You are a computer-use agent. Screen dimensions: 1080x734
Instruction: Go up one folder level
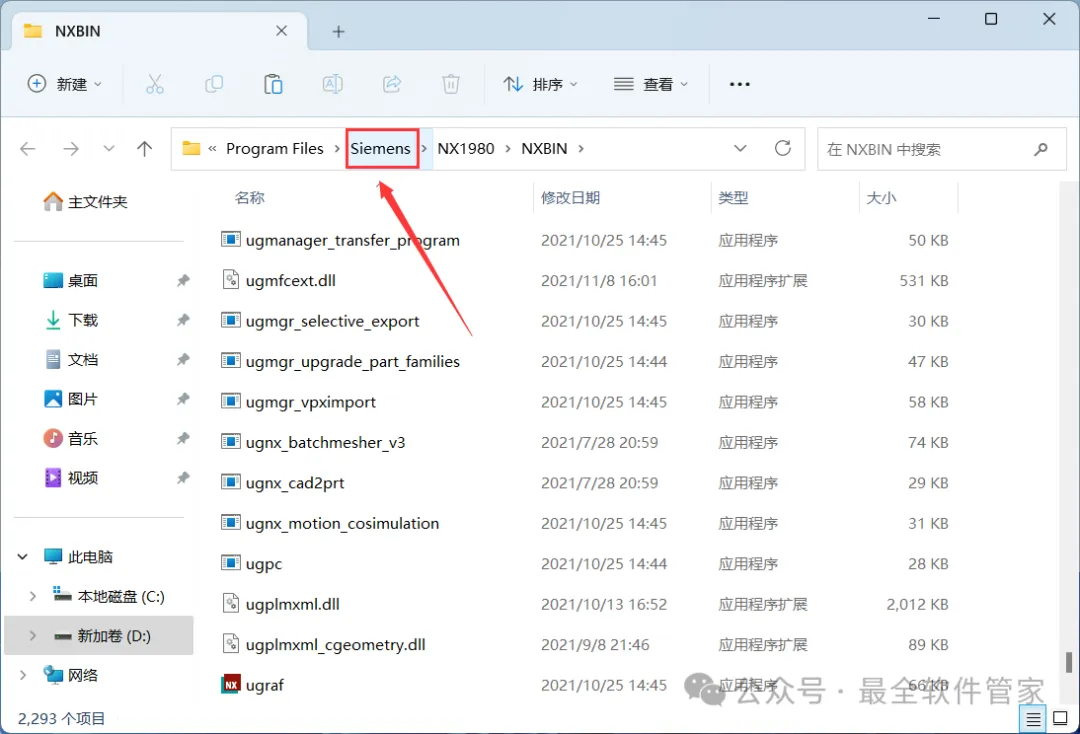[x=145, y=149]
